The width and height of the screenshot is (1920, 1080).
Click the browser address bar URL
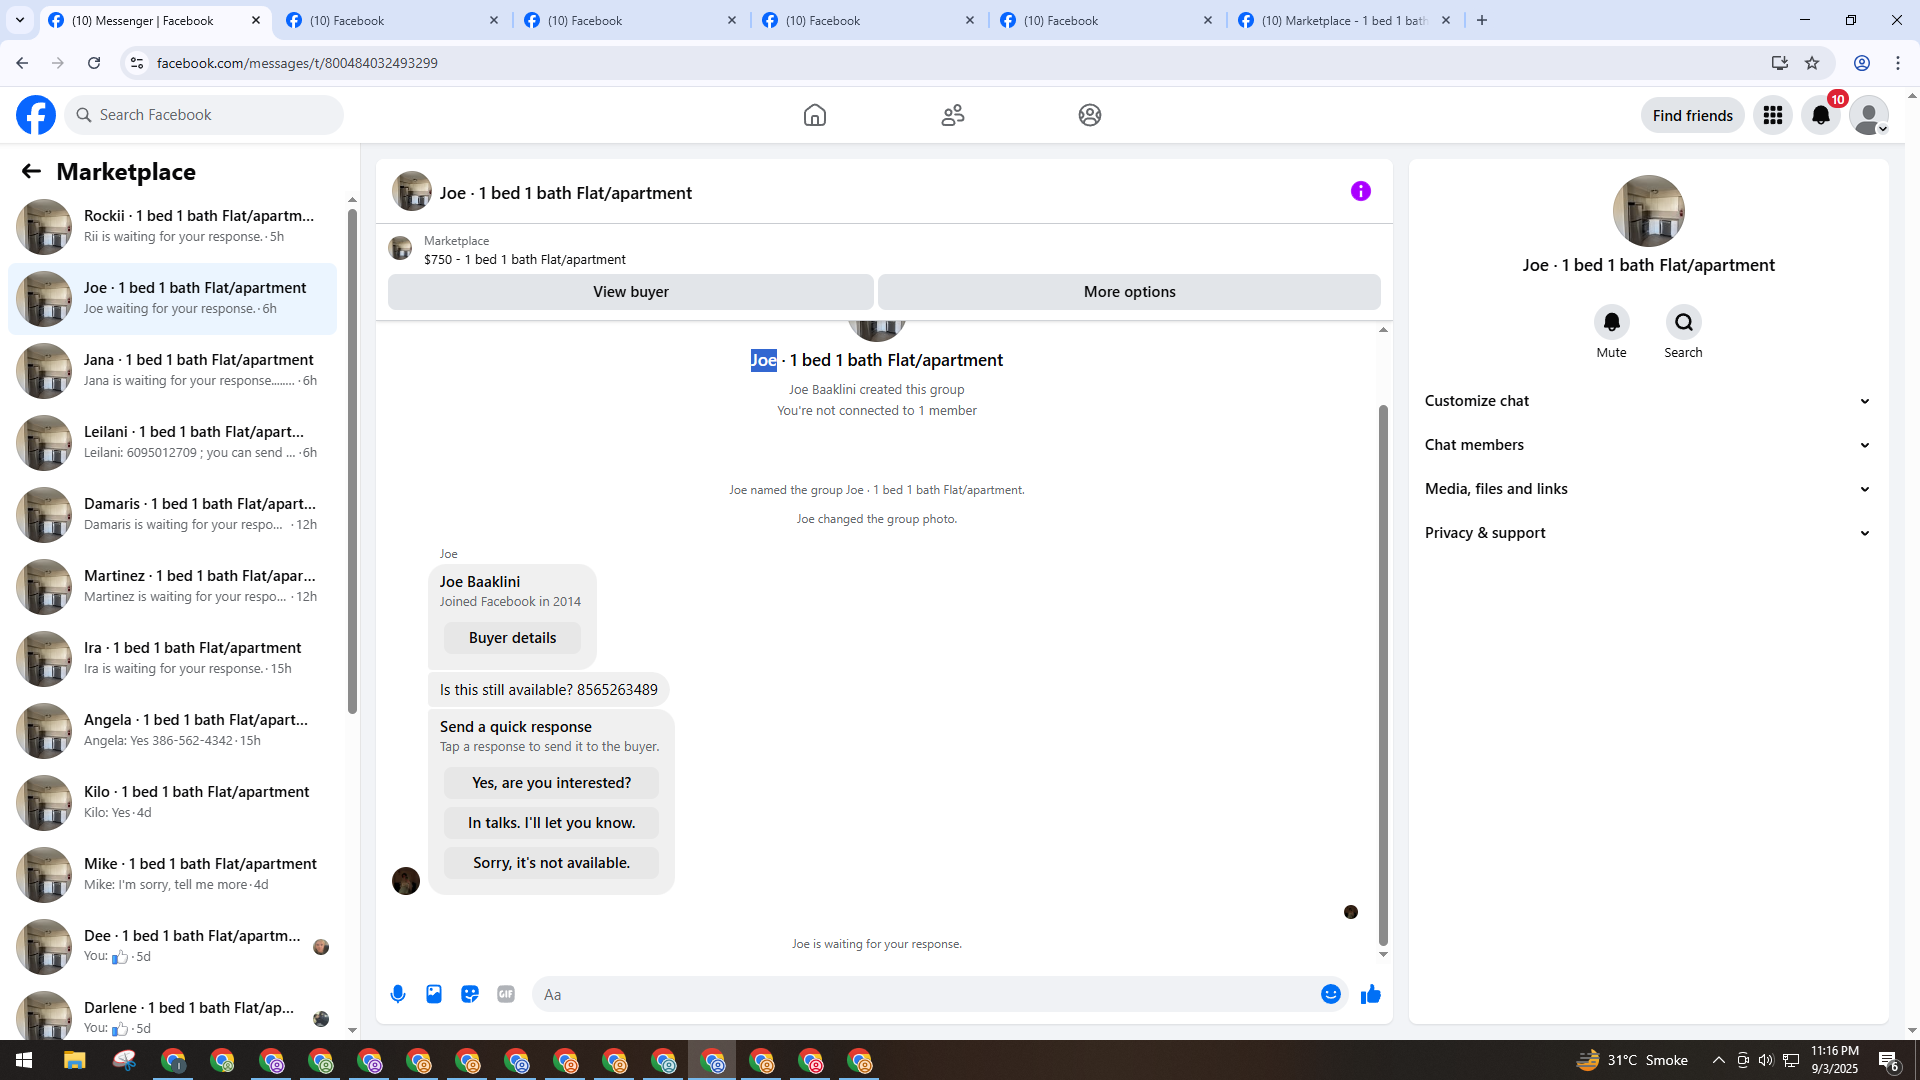coord(297,63)
